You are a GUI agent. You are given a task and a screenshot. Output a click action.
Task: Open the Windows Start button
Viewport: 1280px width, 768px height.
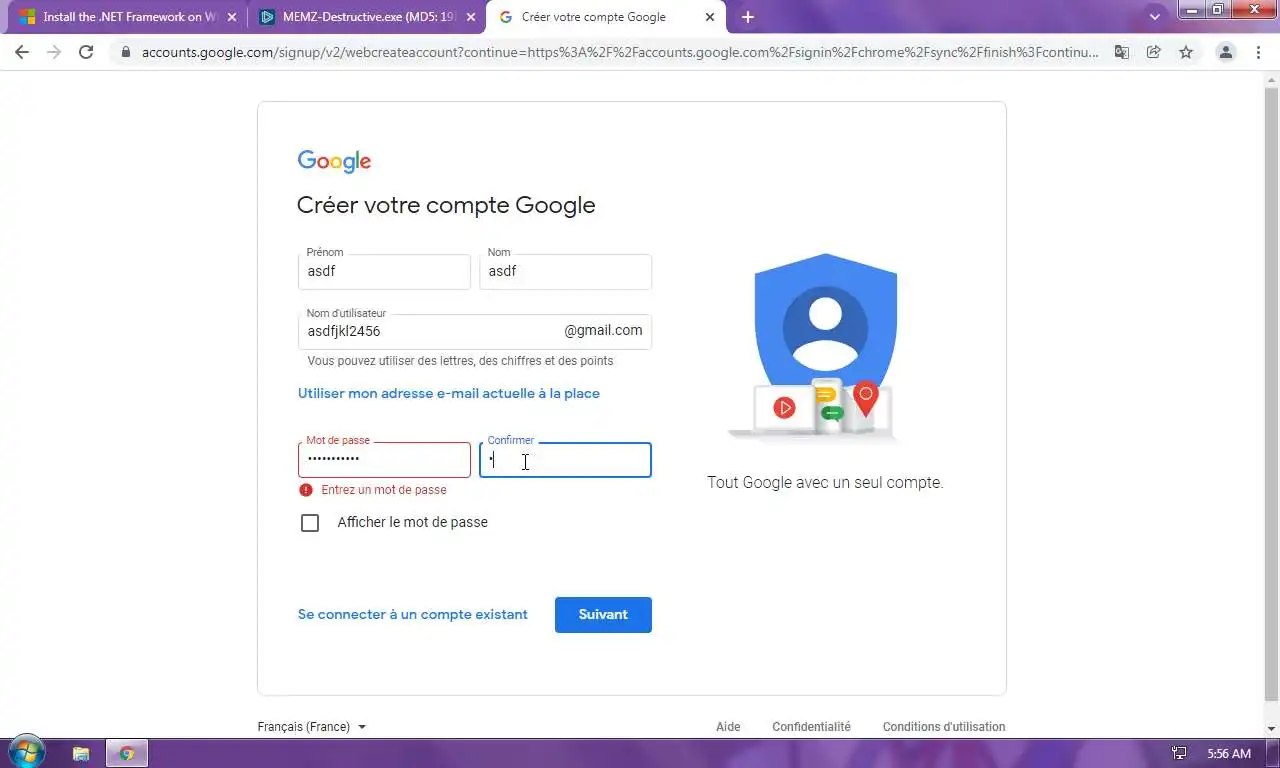26,753
